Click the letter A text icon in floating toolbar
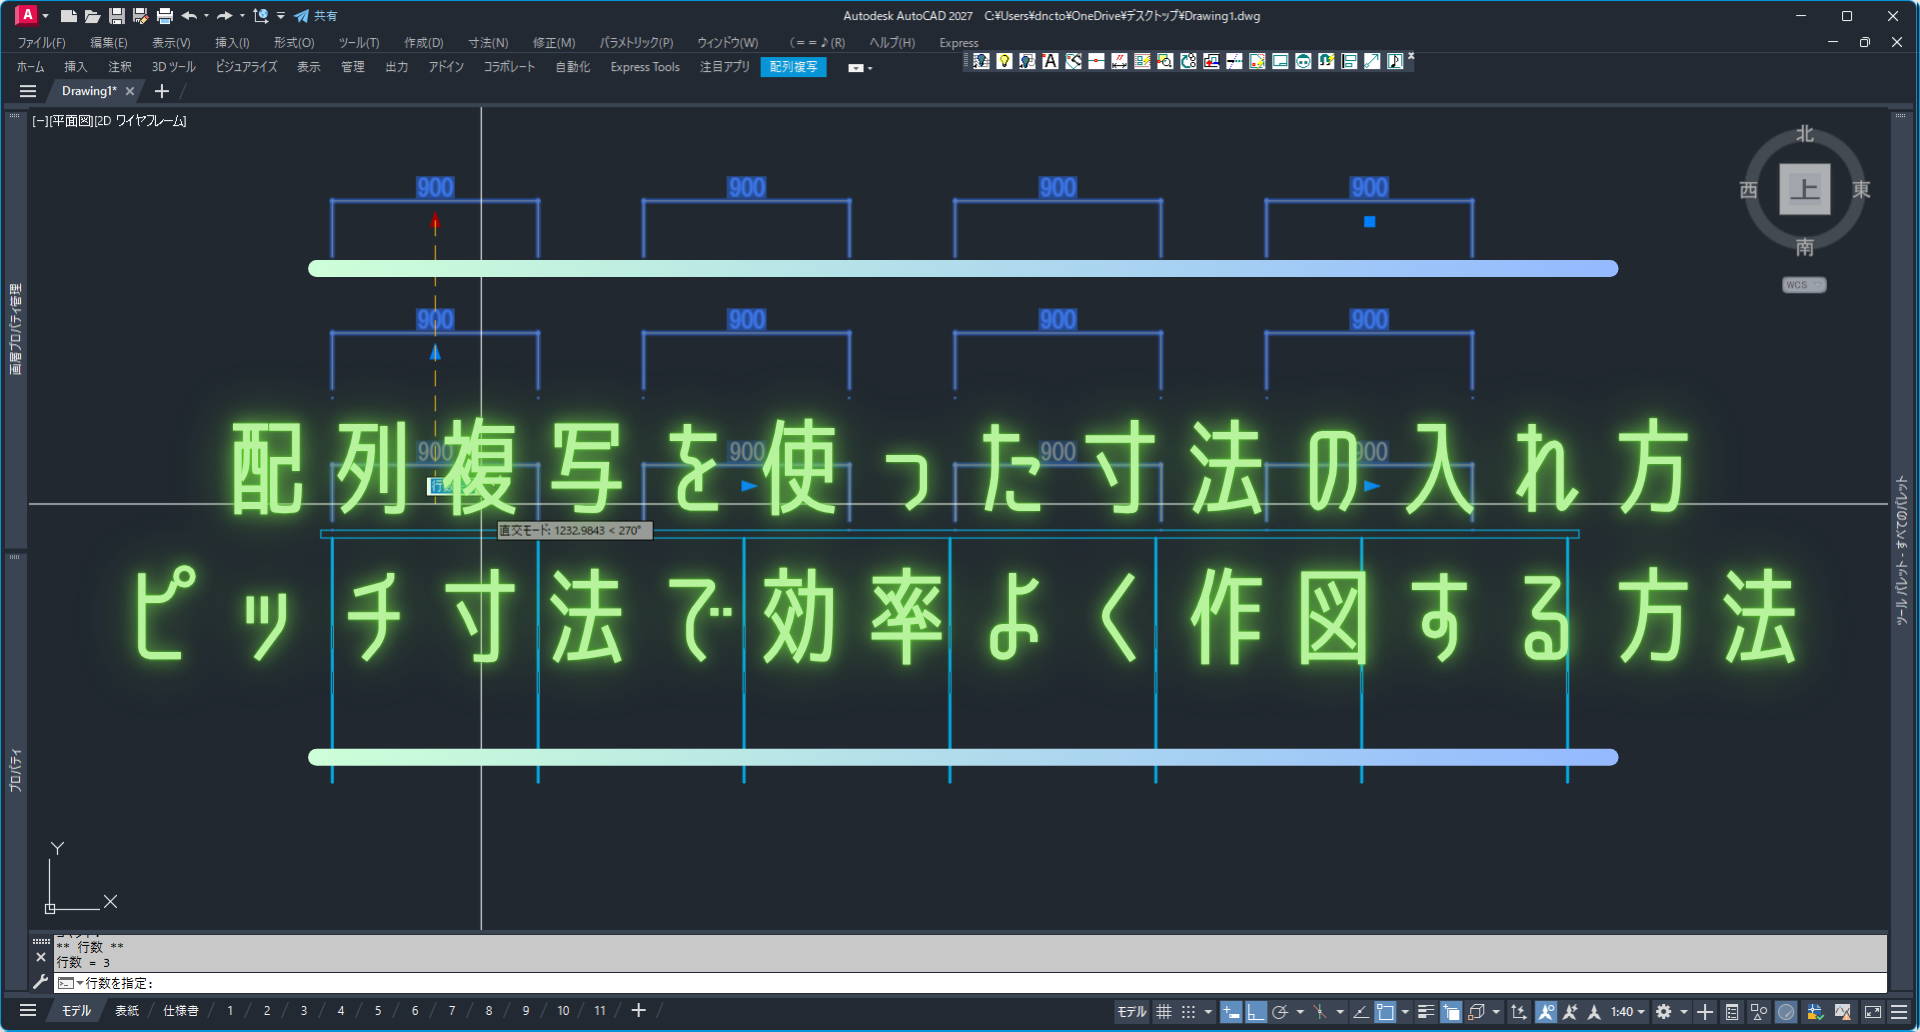The image size is (1920, 1032). click(x=1050, y=61)
